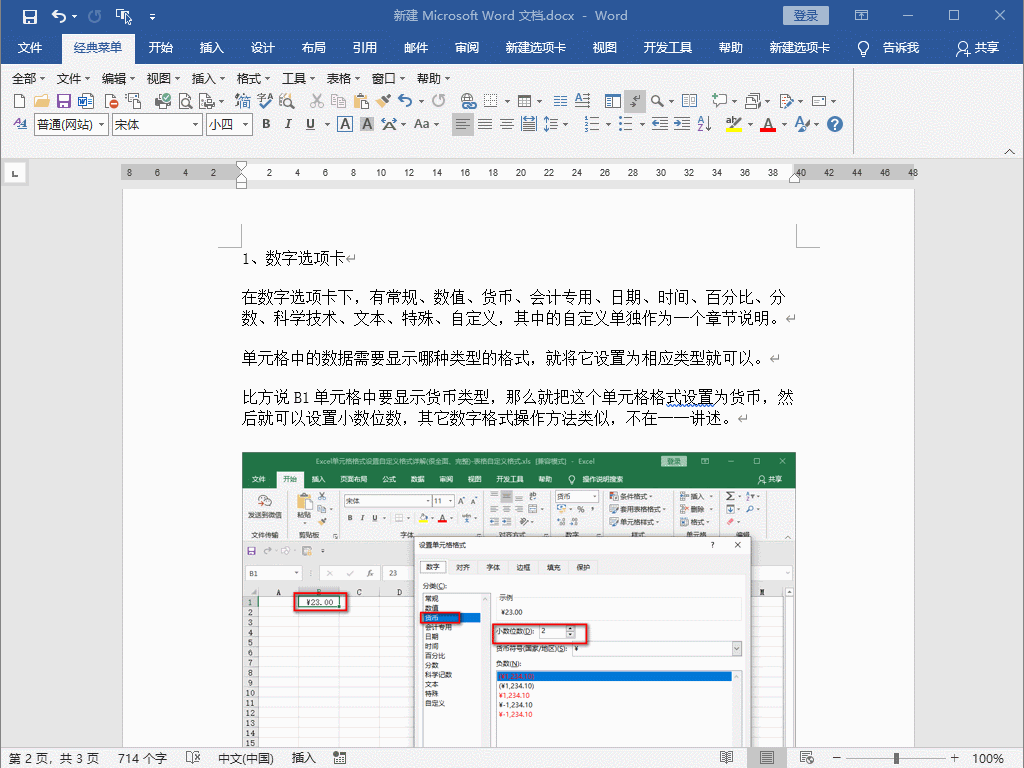Expand the 格式 classic menu
The width and height of the screenshot is (1024, 768).
253,78
